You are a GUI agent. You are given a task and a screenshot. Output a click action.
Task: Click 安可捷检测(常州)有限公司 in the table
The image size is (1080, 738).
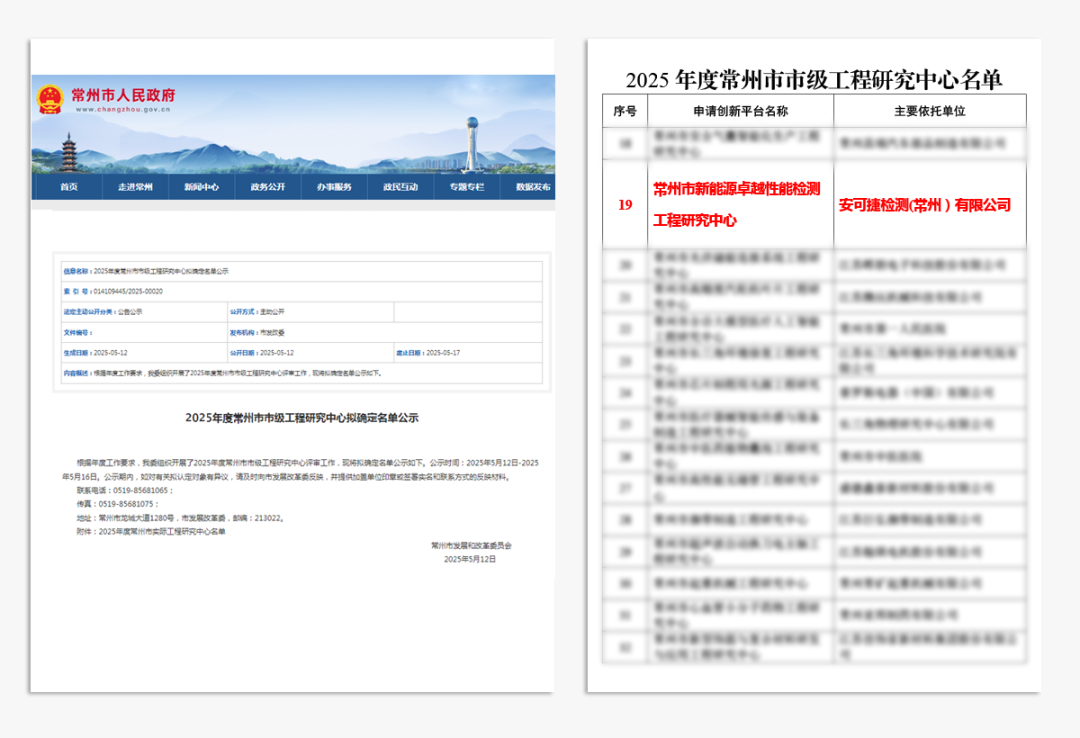click(925, 207)
